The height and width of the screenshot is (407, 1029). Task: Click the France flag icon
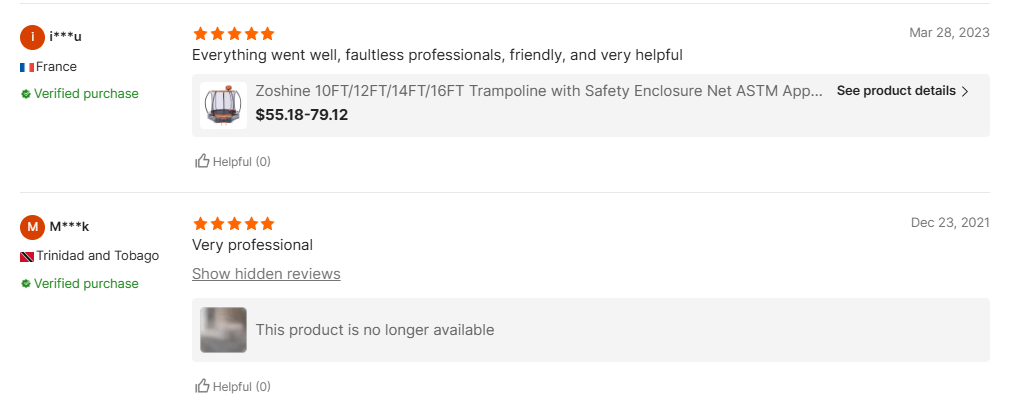point(27,67)
